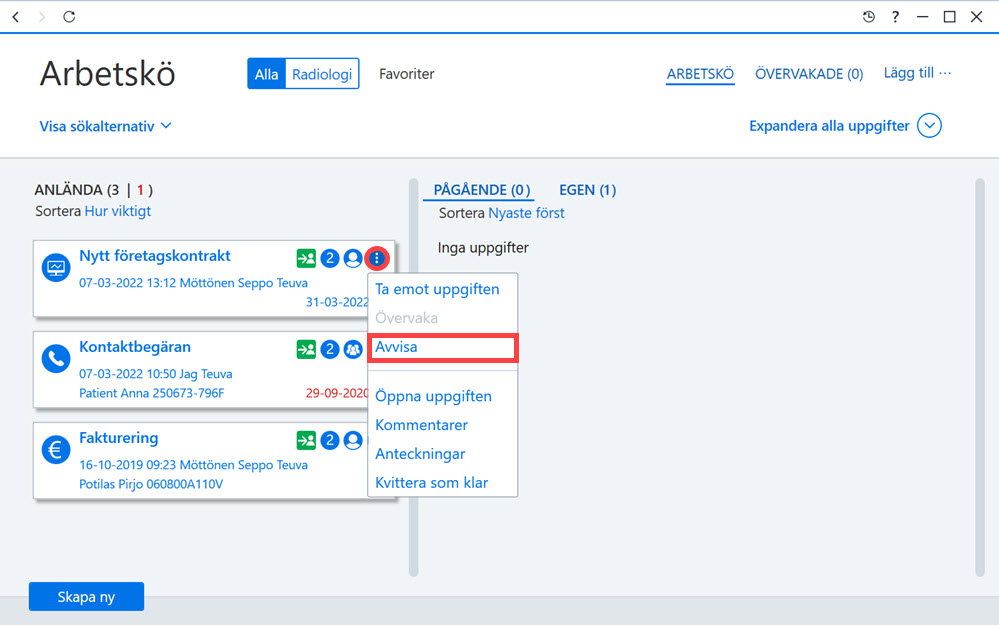Click the Expandera alla uppgifter chevron circle
Viewport: 999px width, 625px height.
tap(929, 126)
